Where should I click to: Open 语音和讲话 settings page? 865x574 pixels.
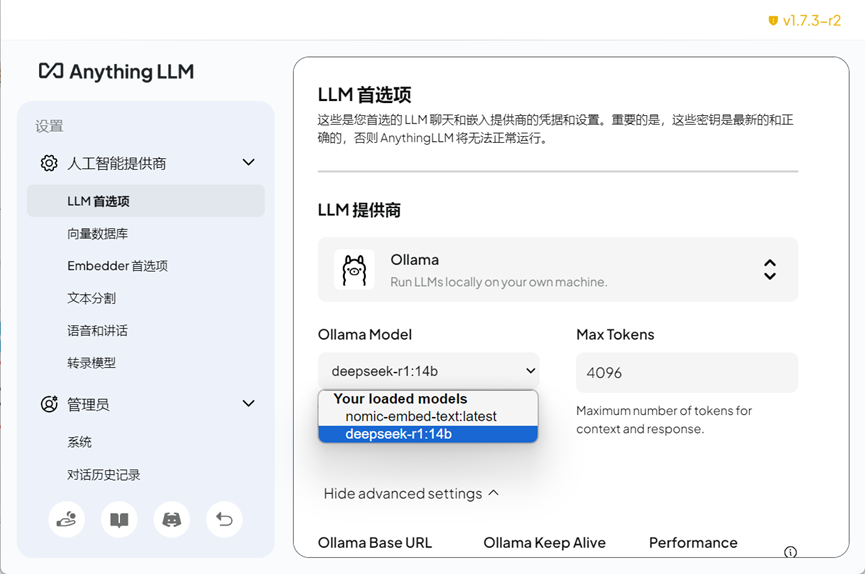[97, 331]
